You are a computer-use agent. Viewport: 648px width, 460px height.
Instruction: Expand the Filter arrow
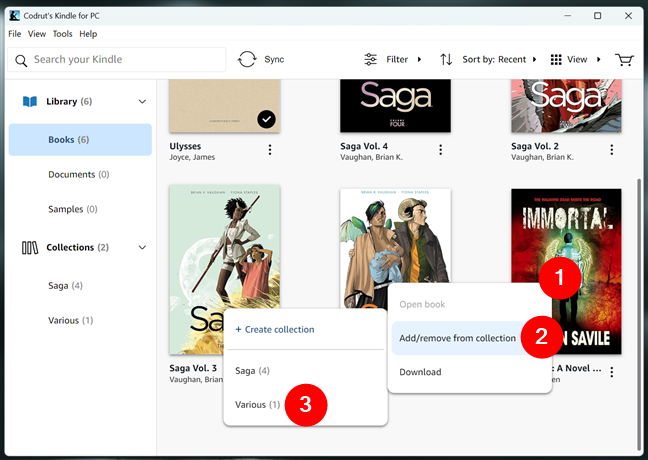(419, 60)
